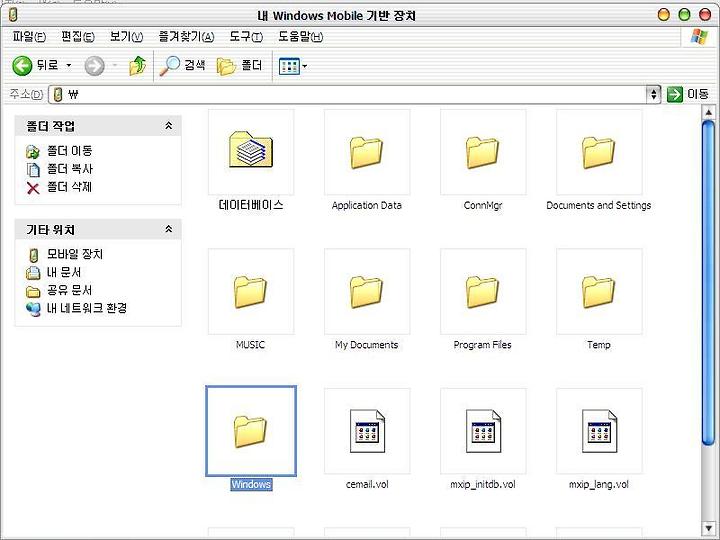The width and height of the screenshot is (720, 540).
Task: Open the 즐겨찾기(A) menu
Action: (x=186, y=36)
